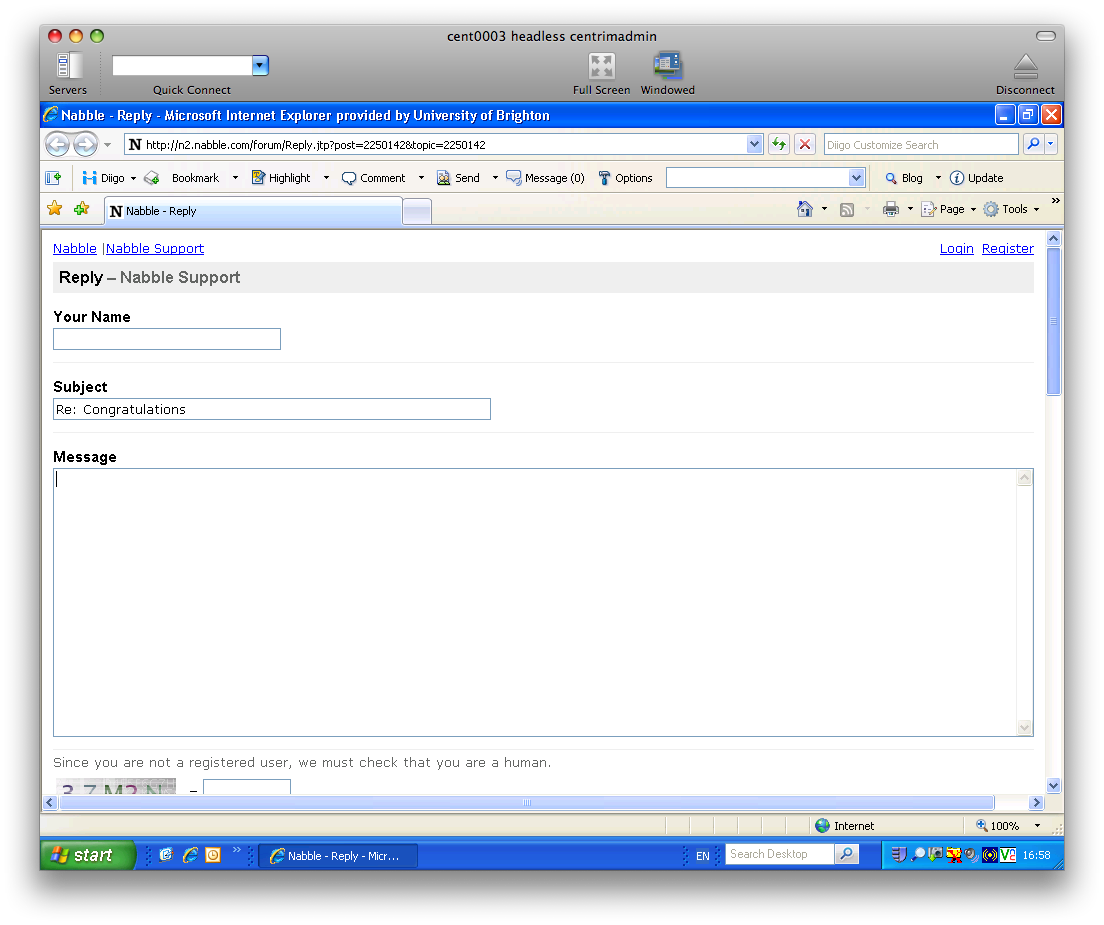
Task: Open the Quick Connect dropdown
Action: pos(260,66)
